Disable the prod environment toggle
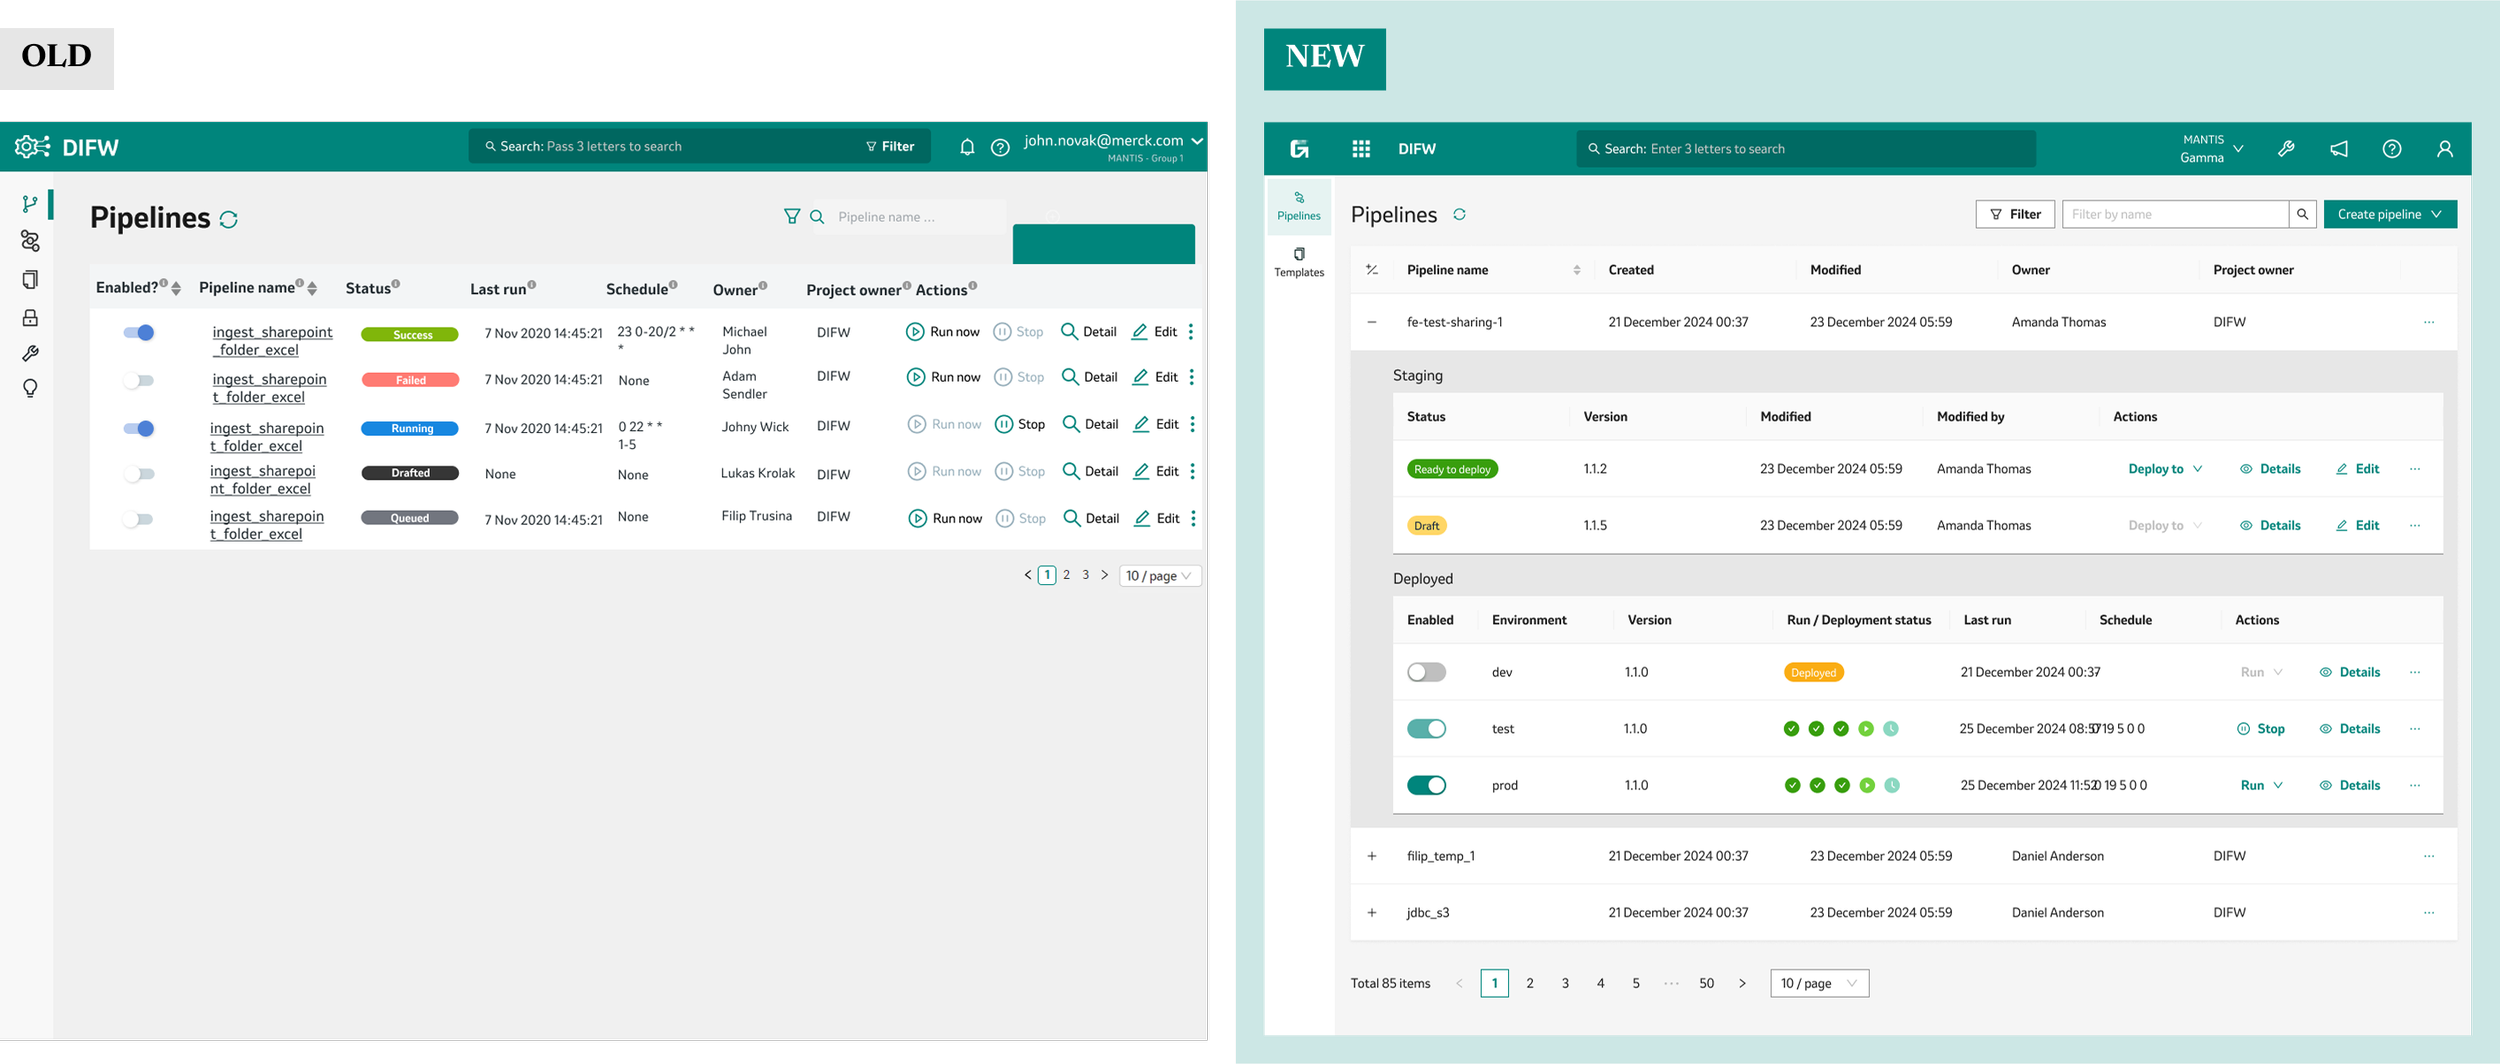Screen dimensions: 2500x1064 coord(1426,785)
